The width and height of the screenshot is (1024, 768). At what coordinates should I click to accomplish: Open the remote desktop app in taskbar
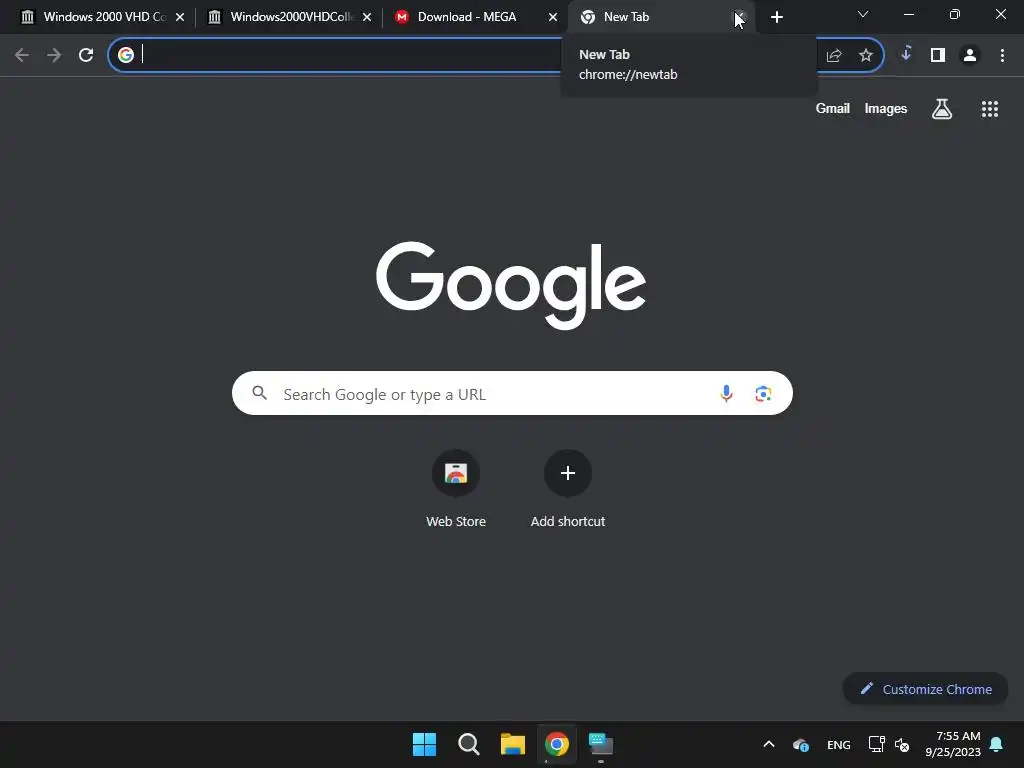pos(601,744)
